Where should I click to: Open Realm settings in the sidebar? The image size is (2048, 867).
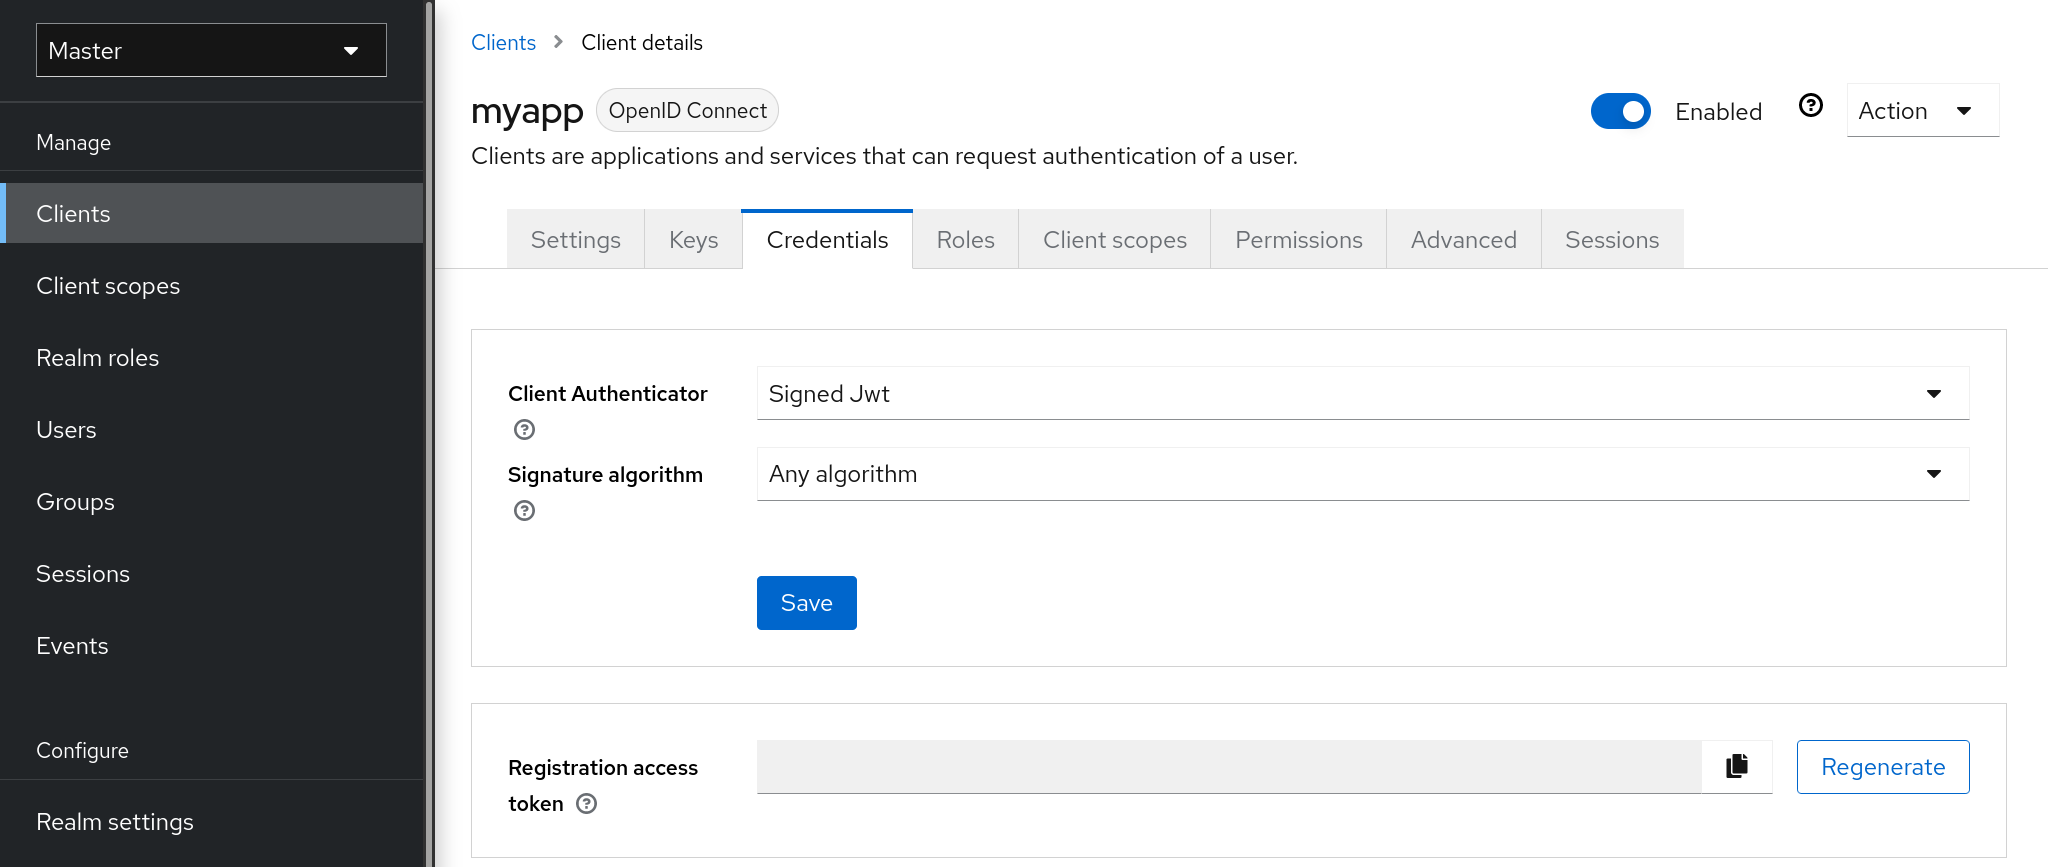pos(115,822)
